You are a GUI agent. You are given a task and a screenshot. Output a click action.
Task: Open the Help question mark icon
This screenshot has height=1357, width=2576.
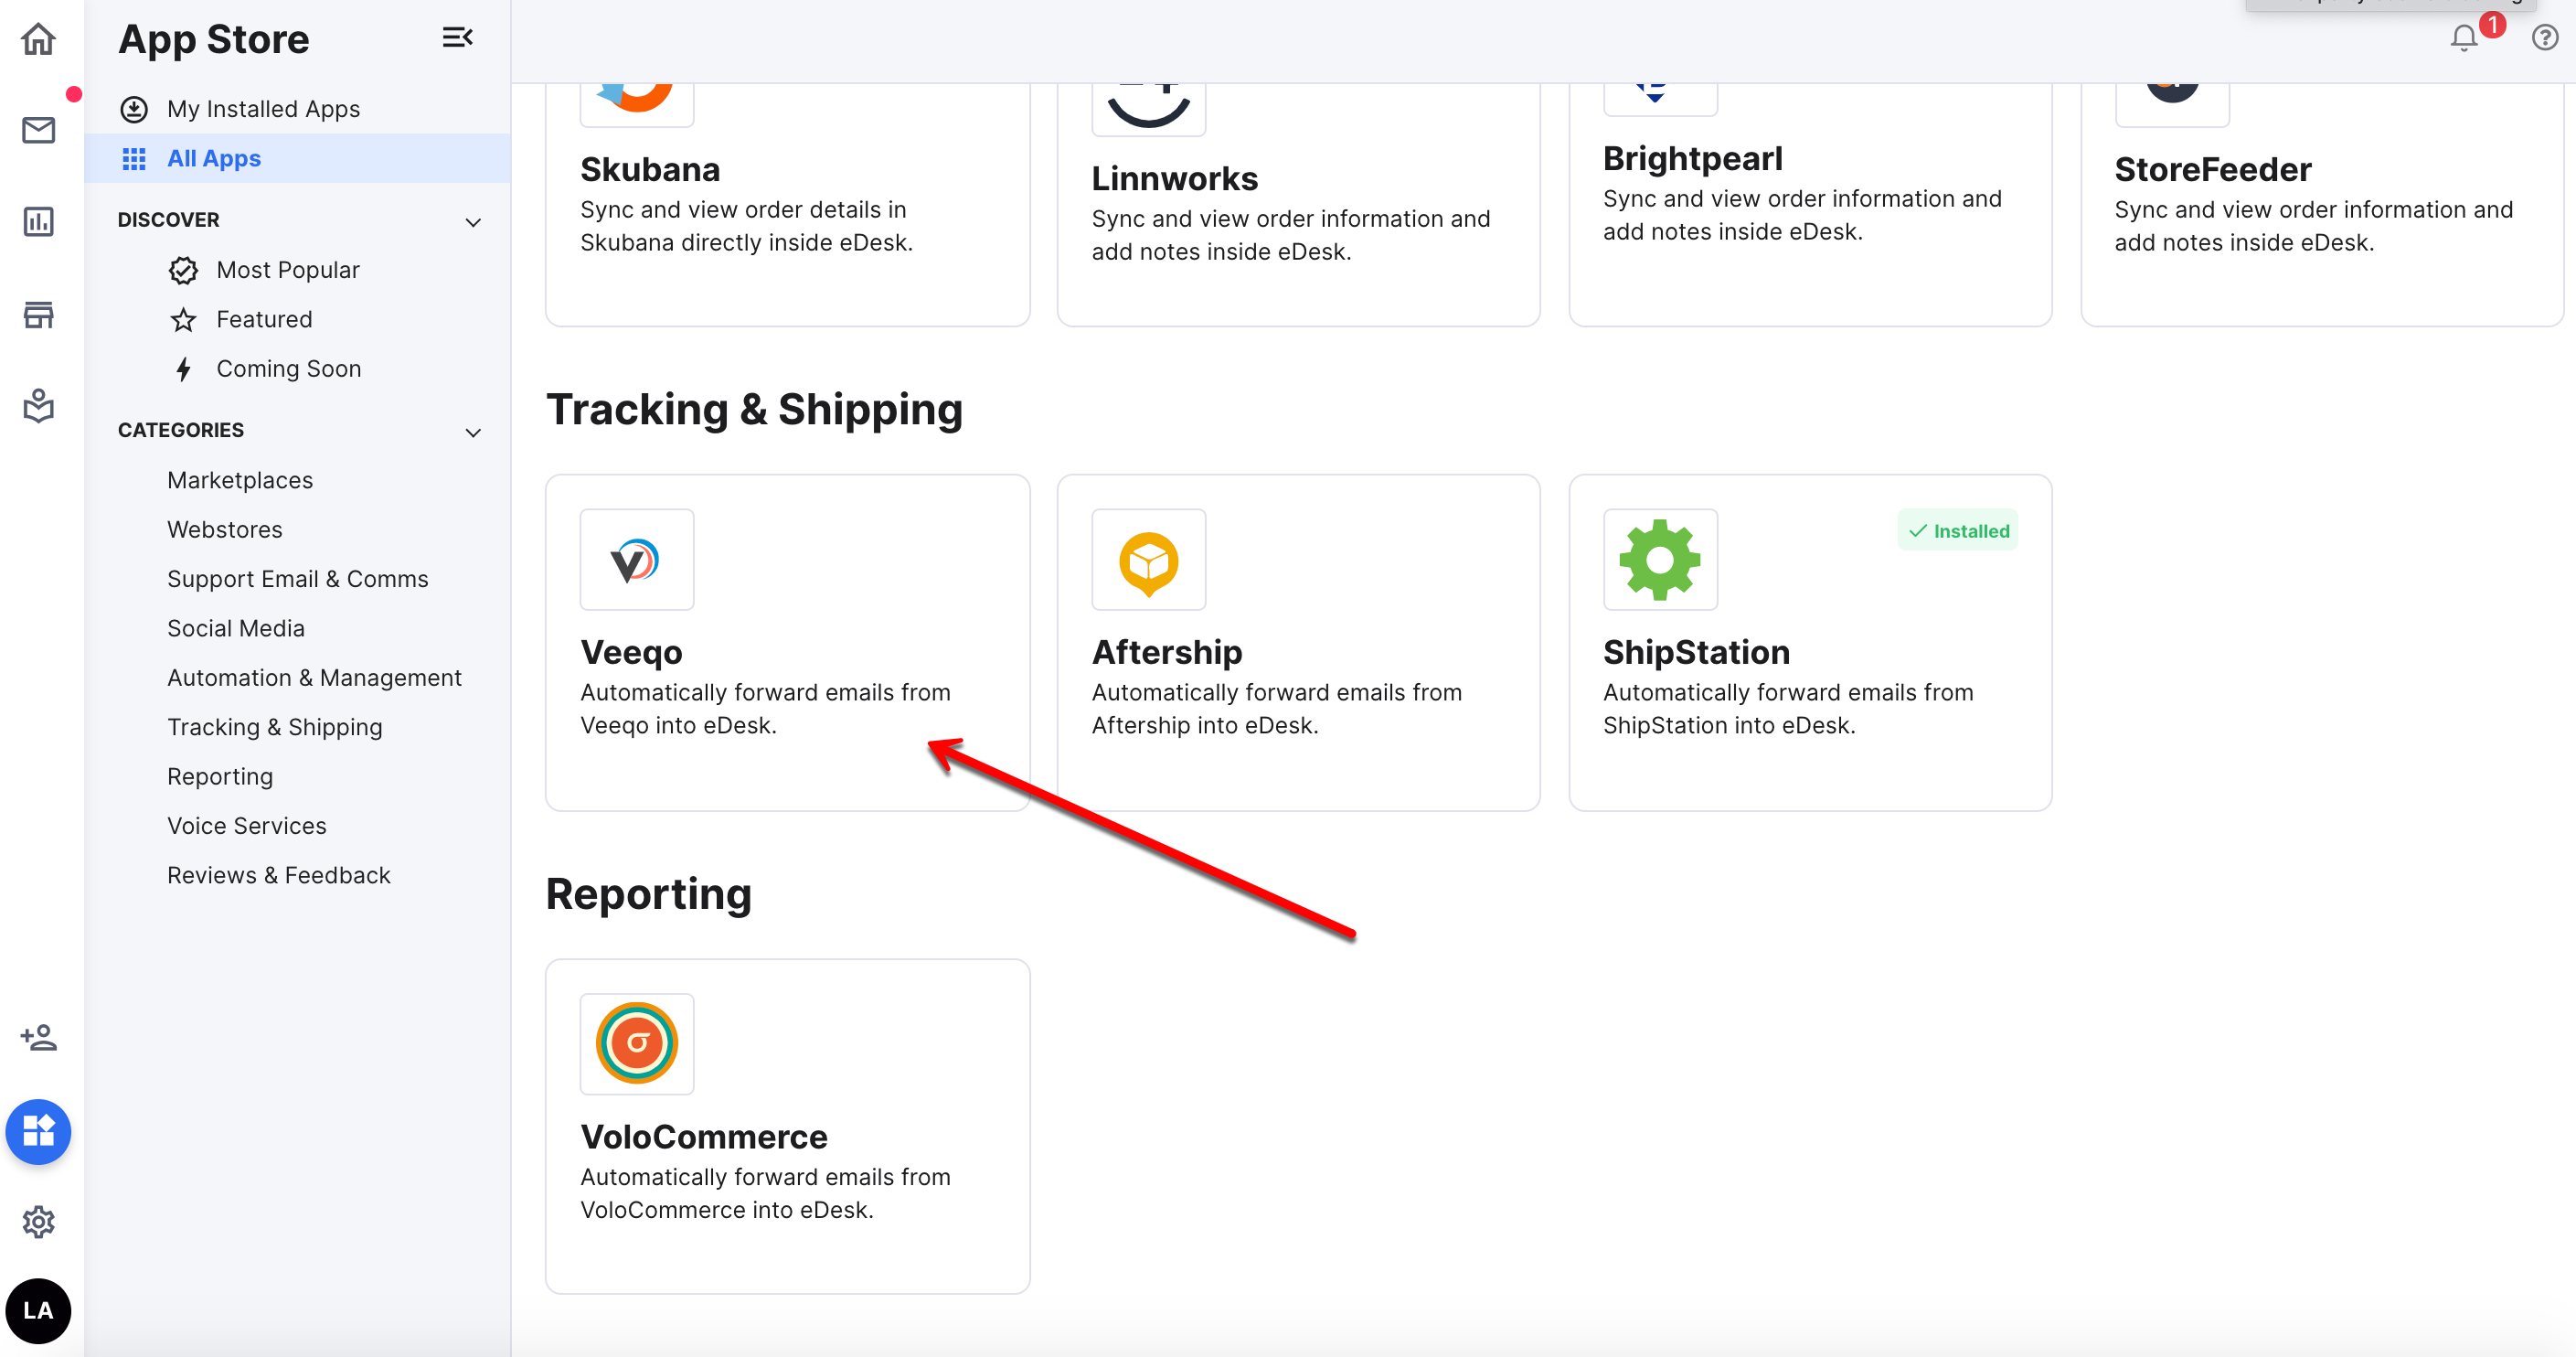pyautogui.click(x=2543, y=38)
